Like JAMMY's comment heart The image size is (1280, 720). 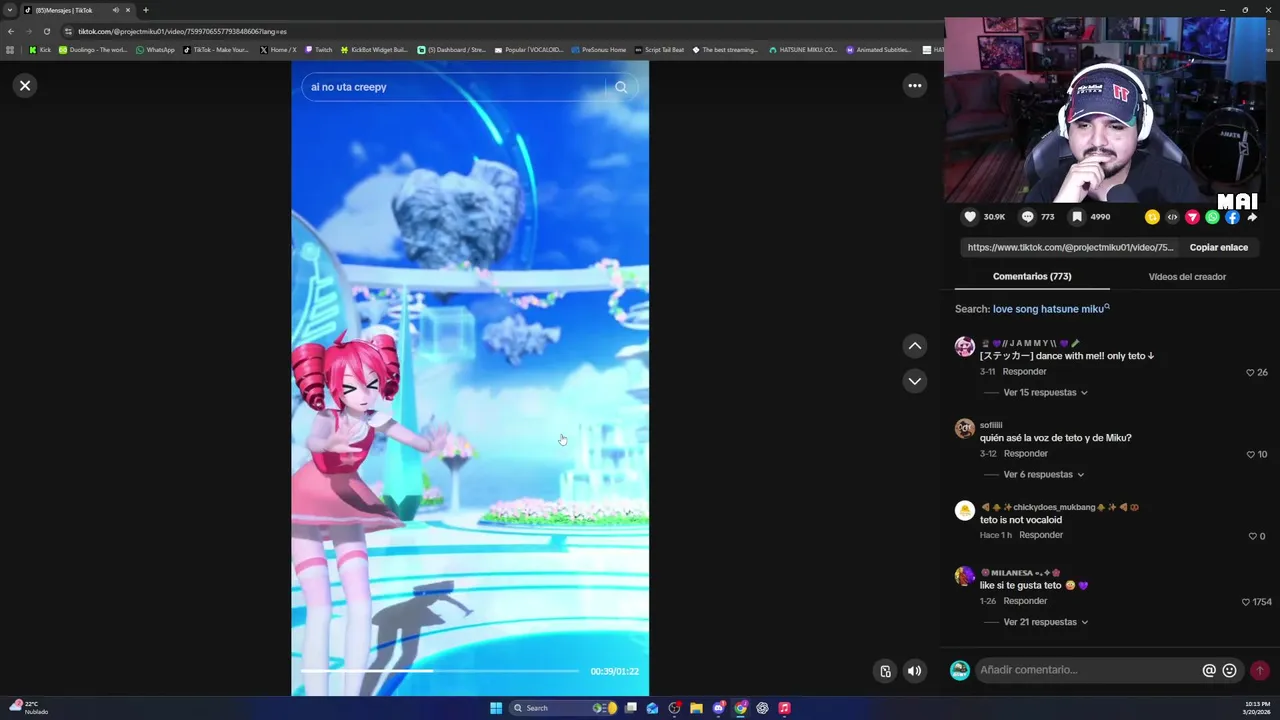[1250, 372]
